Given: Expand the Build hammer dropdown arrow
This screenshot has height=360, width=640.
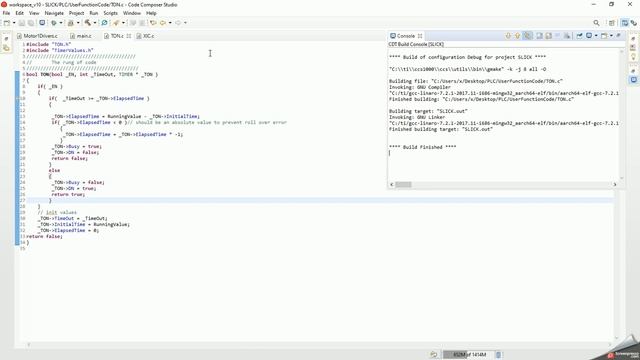Looking at the screenshot, I should pos(95,23).
